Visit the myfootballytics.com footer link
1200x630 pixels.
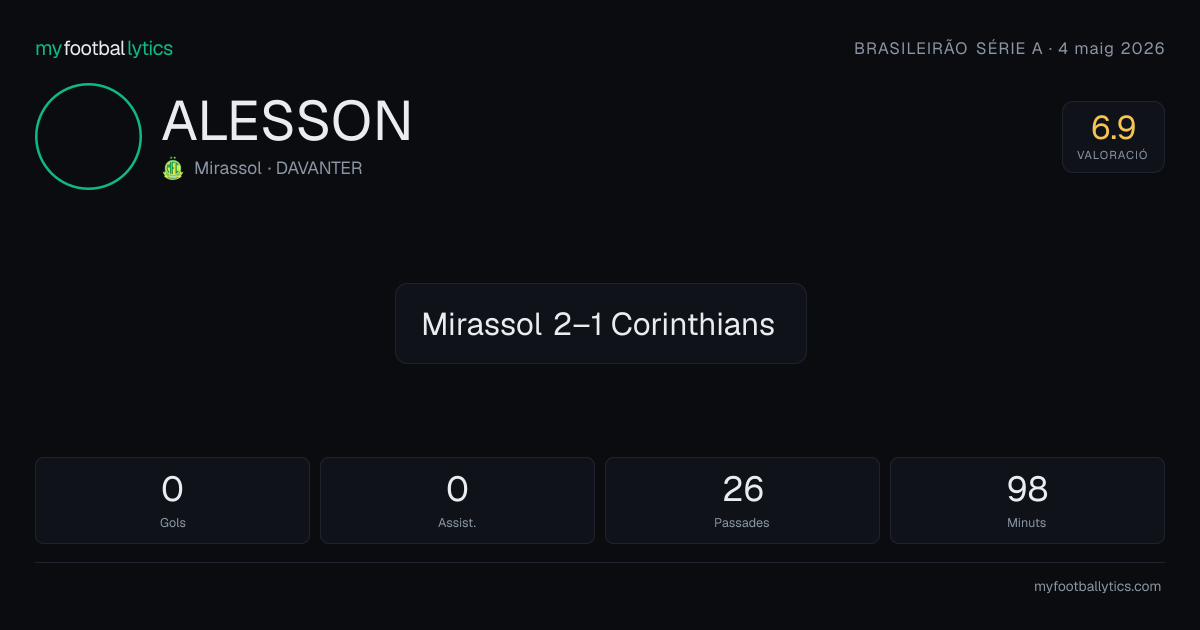[1097, 587]
